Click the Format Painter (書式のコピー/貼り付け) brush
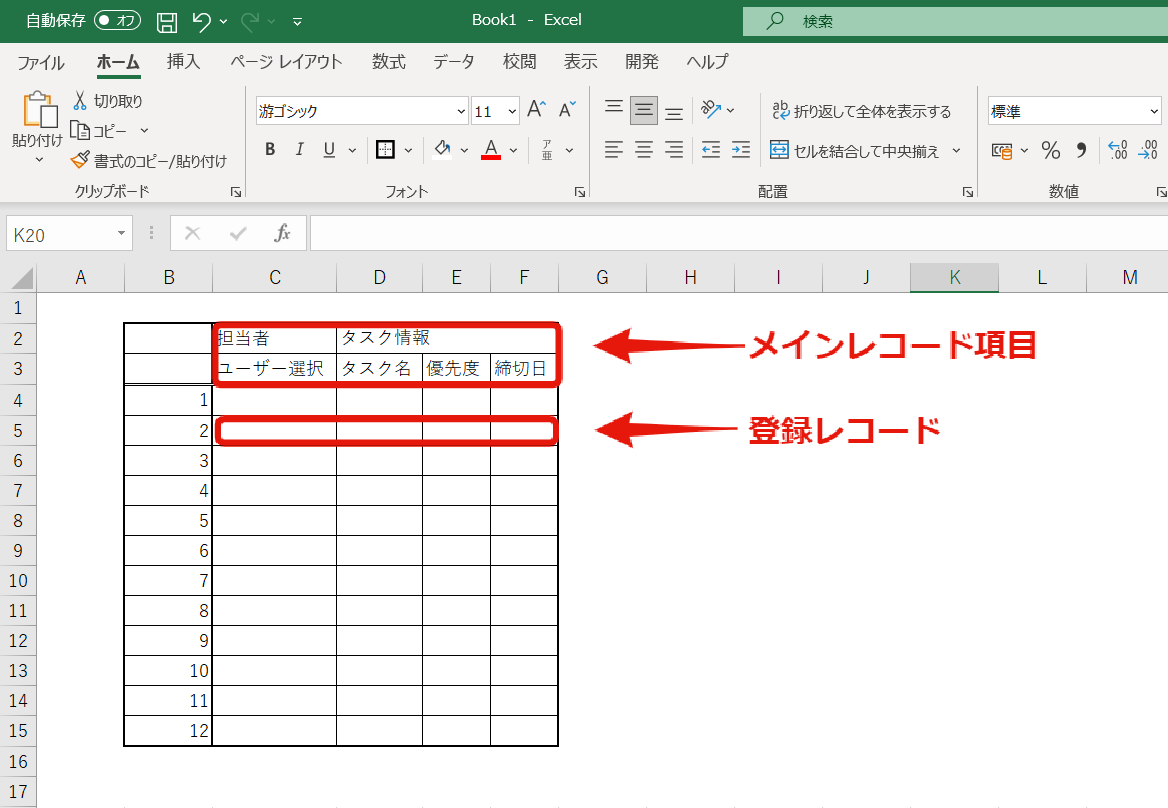This screenshot has height=808, width=1168. tap(80, 160)
